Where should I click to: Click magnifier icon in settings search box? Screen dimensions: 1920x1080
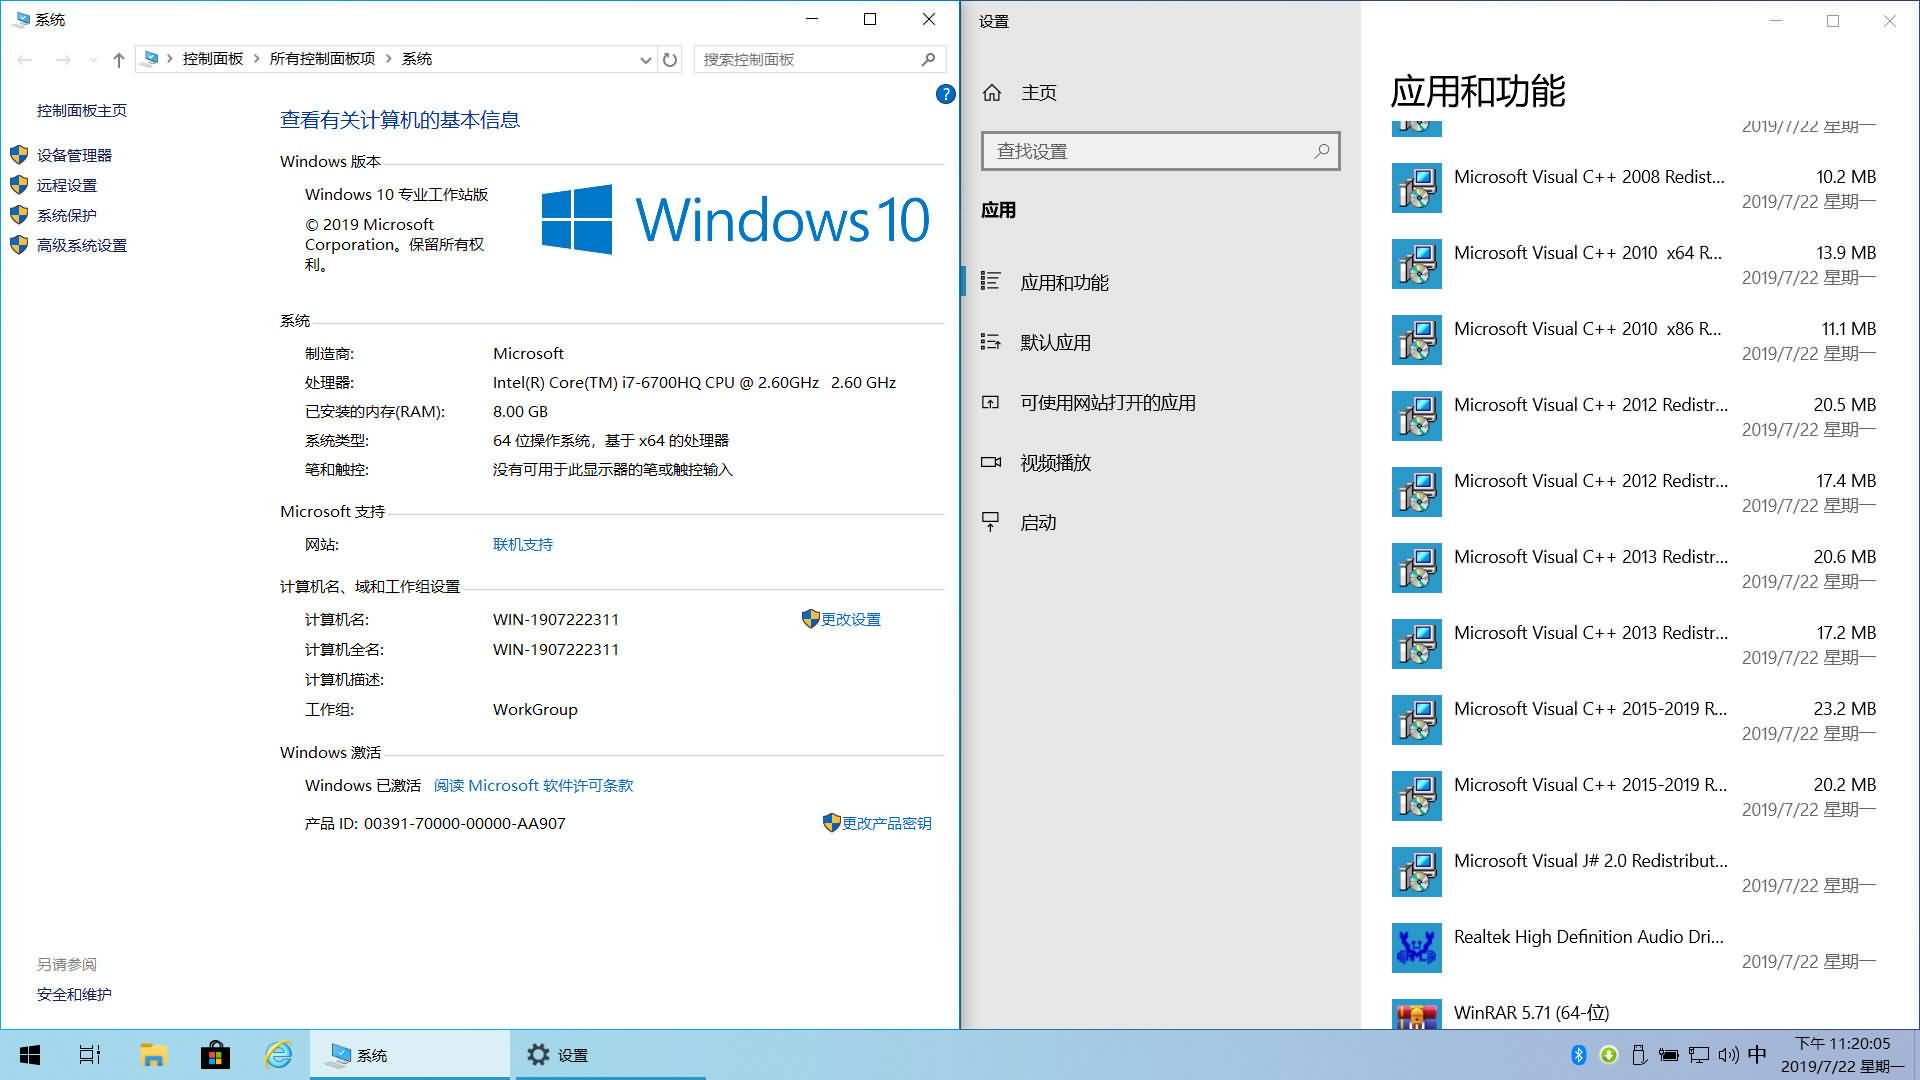coord(1321,151)
